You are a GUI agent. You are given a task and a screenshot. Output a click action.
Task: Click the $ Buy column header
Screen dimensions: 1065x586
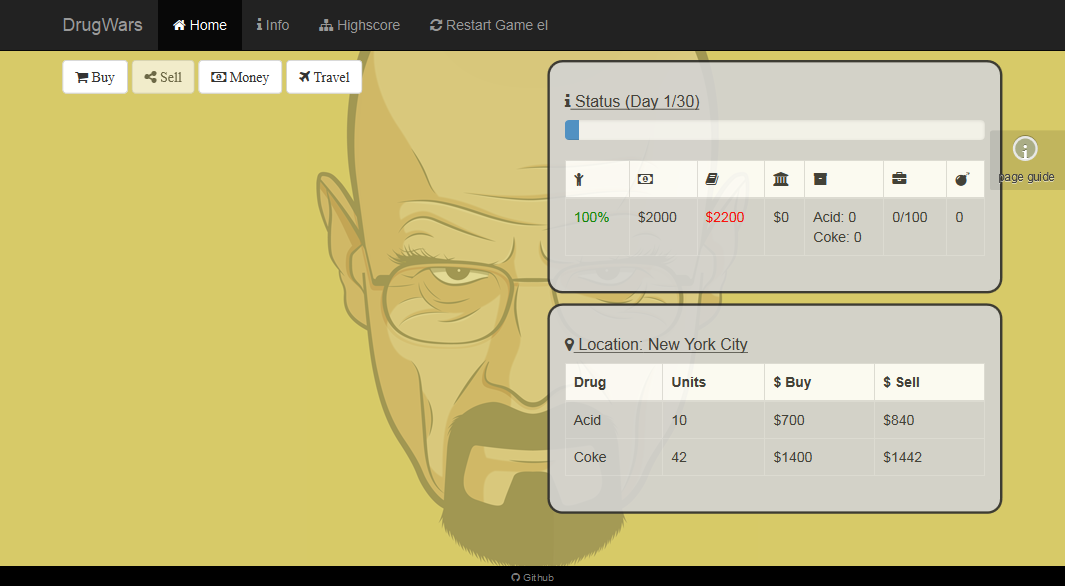[x=820, y=382]
